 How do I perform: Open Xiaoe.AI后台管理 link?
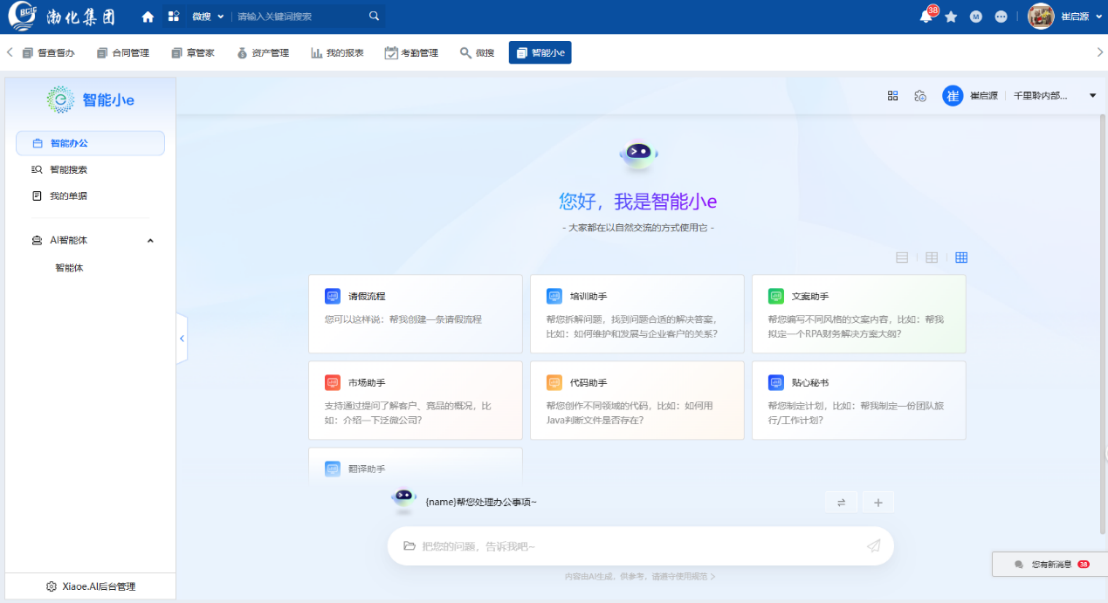(x=90, y=587)
